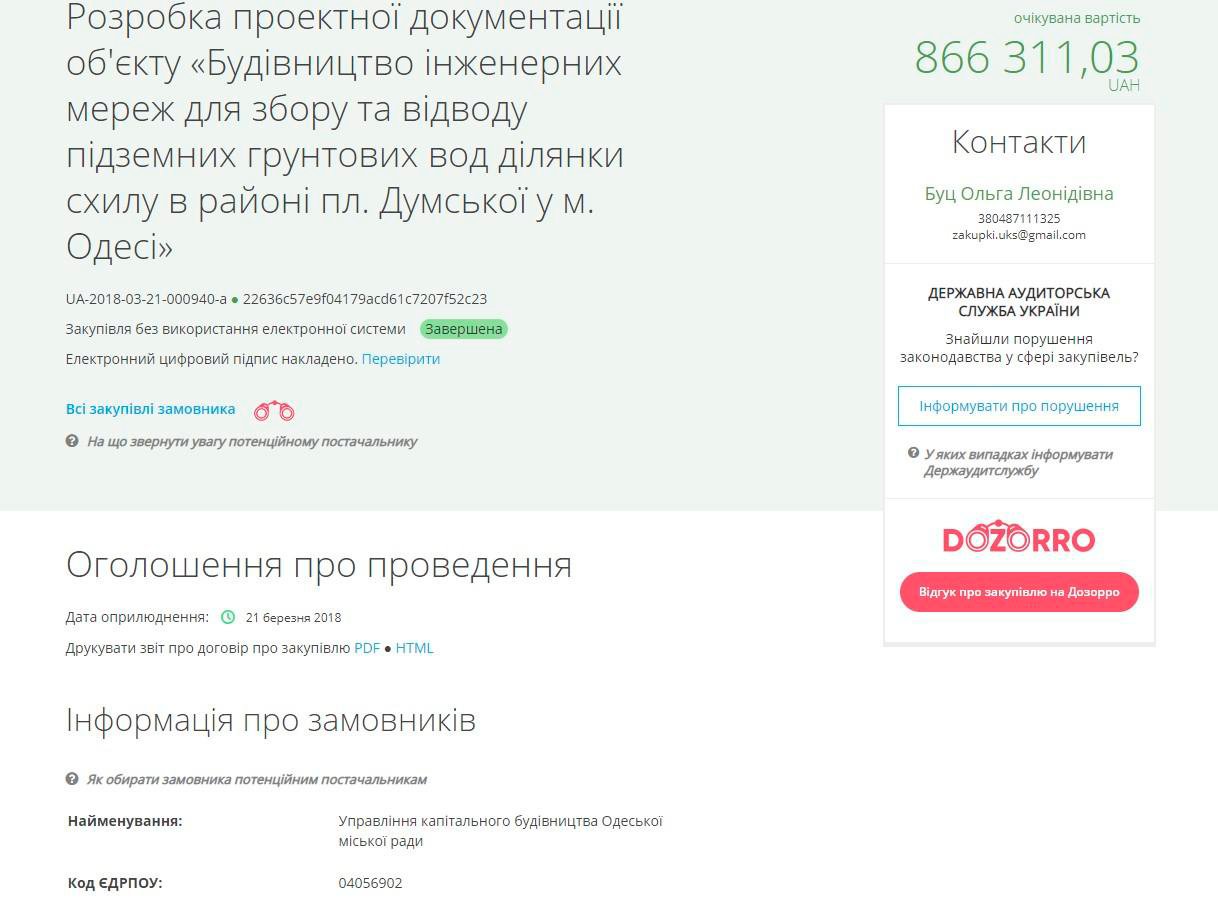Screen dimensions: 1218x900
Task: Click the red binoculars icon
Action: click(x=274, y=410)
